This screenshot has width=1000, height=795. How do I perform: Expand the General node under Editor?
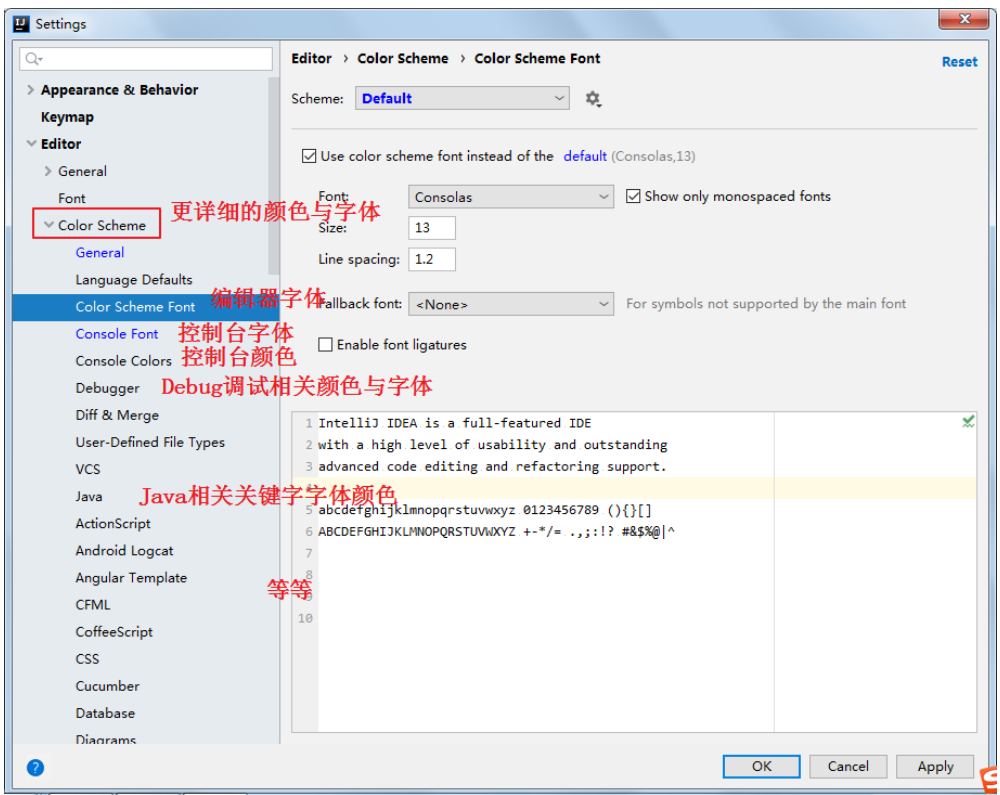(x=48, y=171)
